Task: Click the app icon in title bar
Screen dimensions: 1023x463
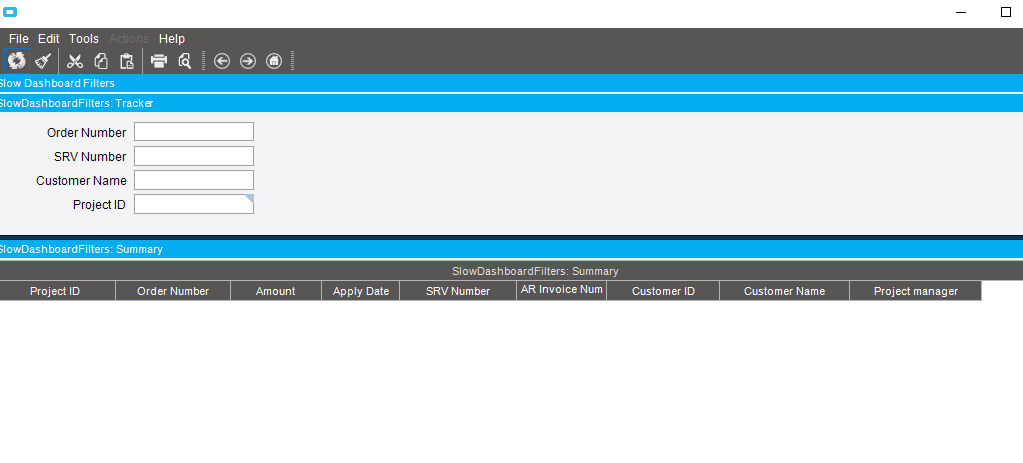Action: tap(10, 11)
